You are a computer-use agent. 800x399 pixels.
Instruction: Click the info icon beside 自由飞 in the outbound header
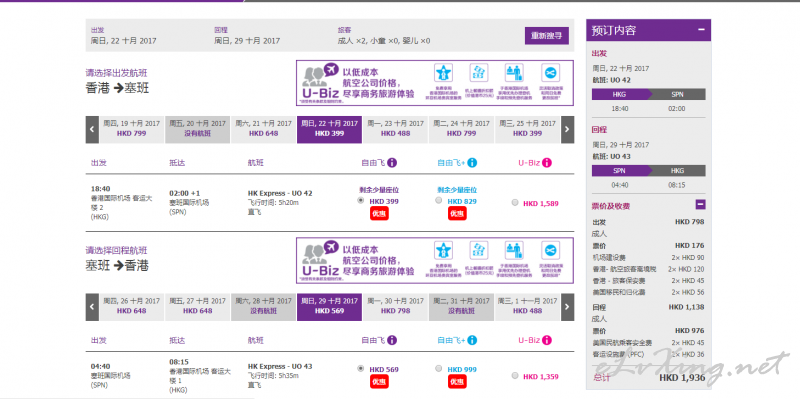tap(392, 163)
